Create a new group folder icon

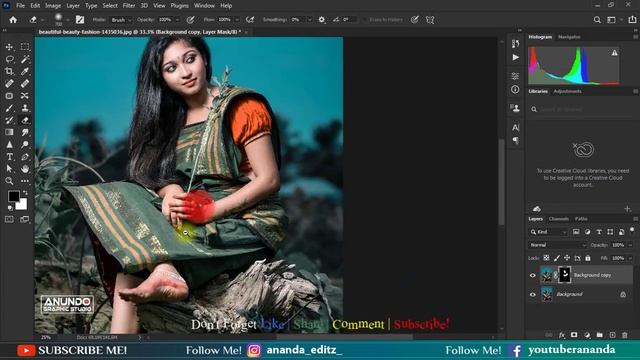click(x=600, y=335)
